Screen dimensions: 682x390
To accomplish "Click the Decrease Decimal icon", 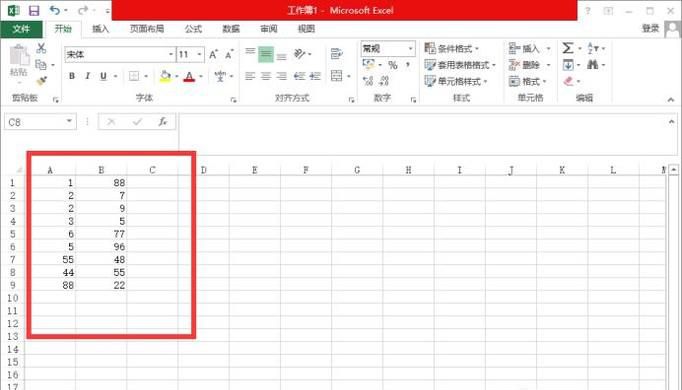I will click(x=384, y=81).
